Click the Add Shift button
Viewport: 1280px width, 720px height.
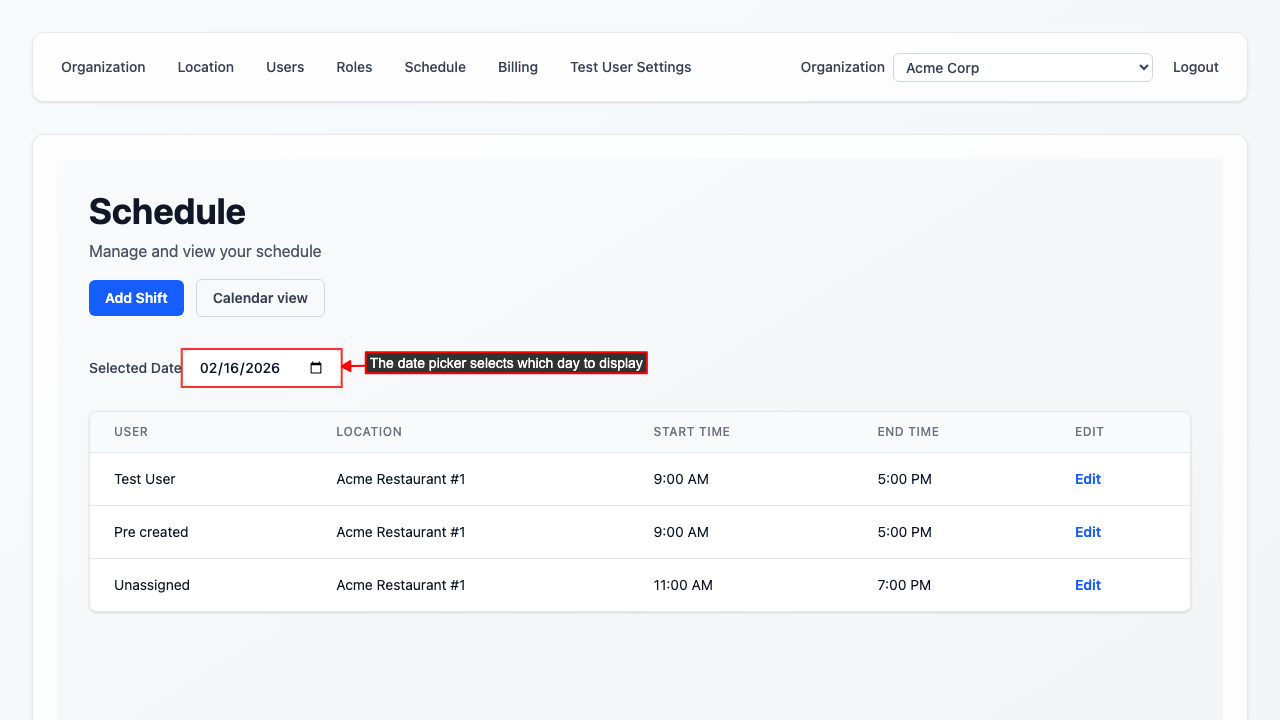[136, 298]
